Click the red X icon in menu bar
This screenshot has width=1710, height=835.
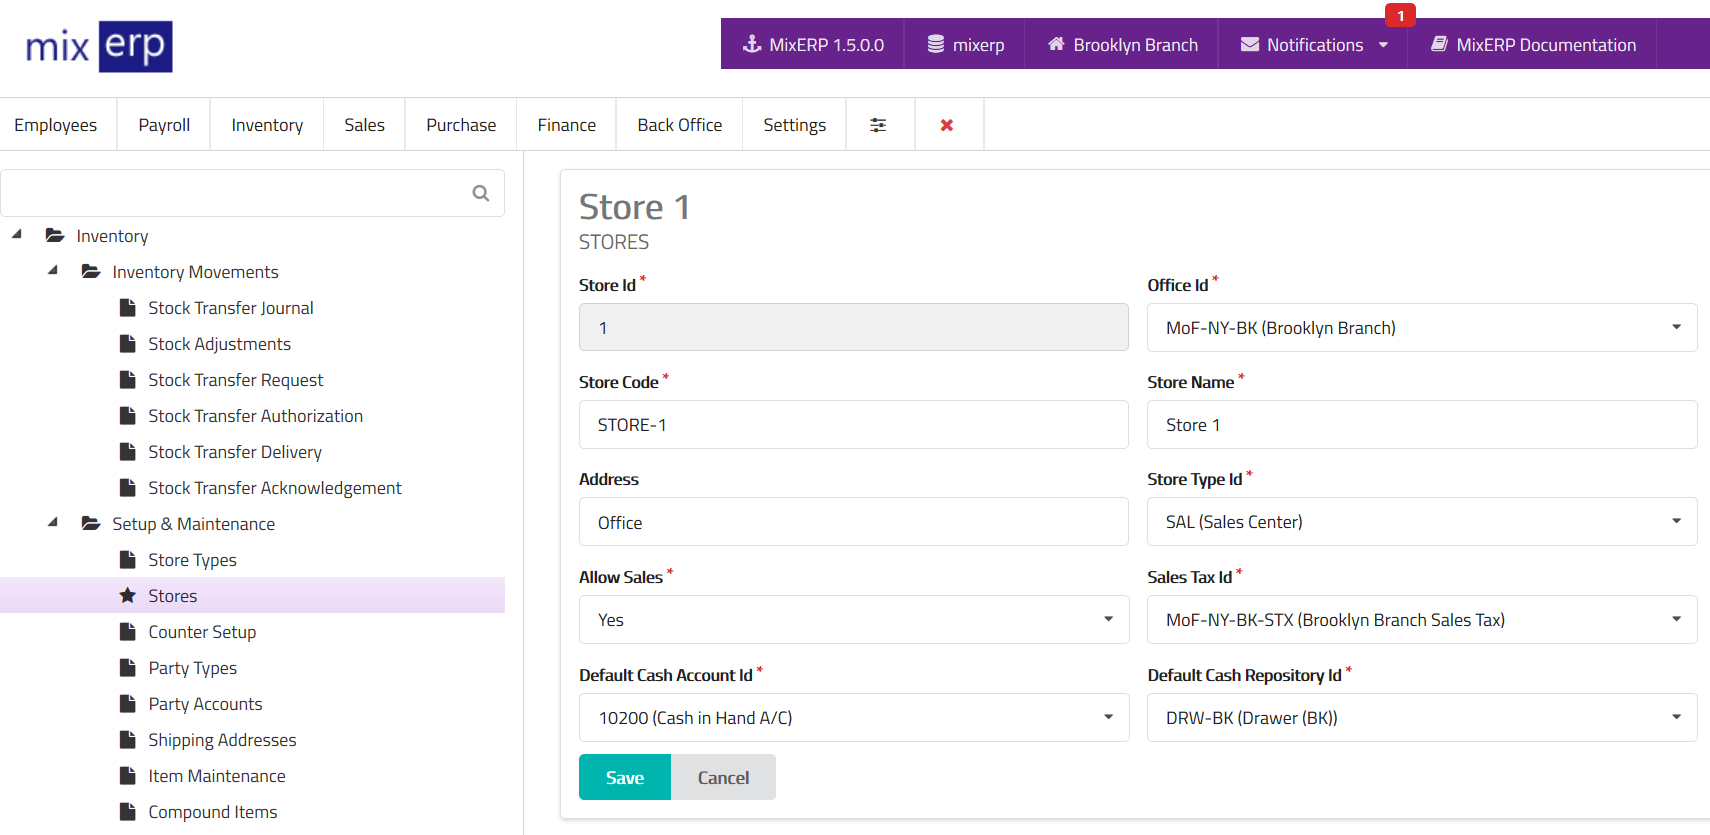coord(947,125)
